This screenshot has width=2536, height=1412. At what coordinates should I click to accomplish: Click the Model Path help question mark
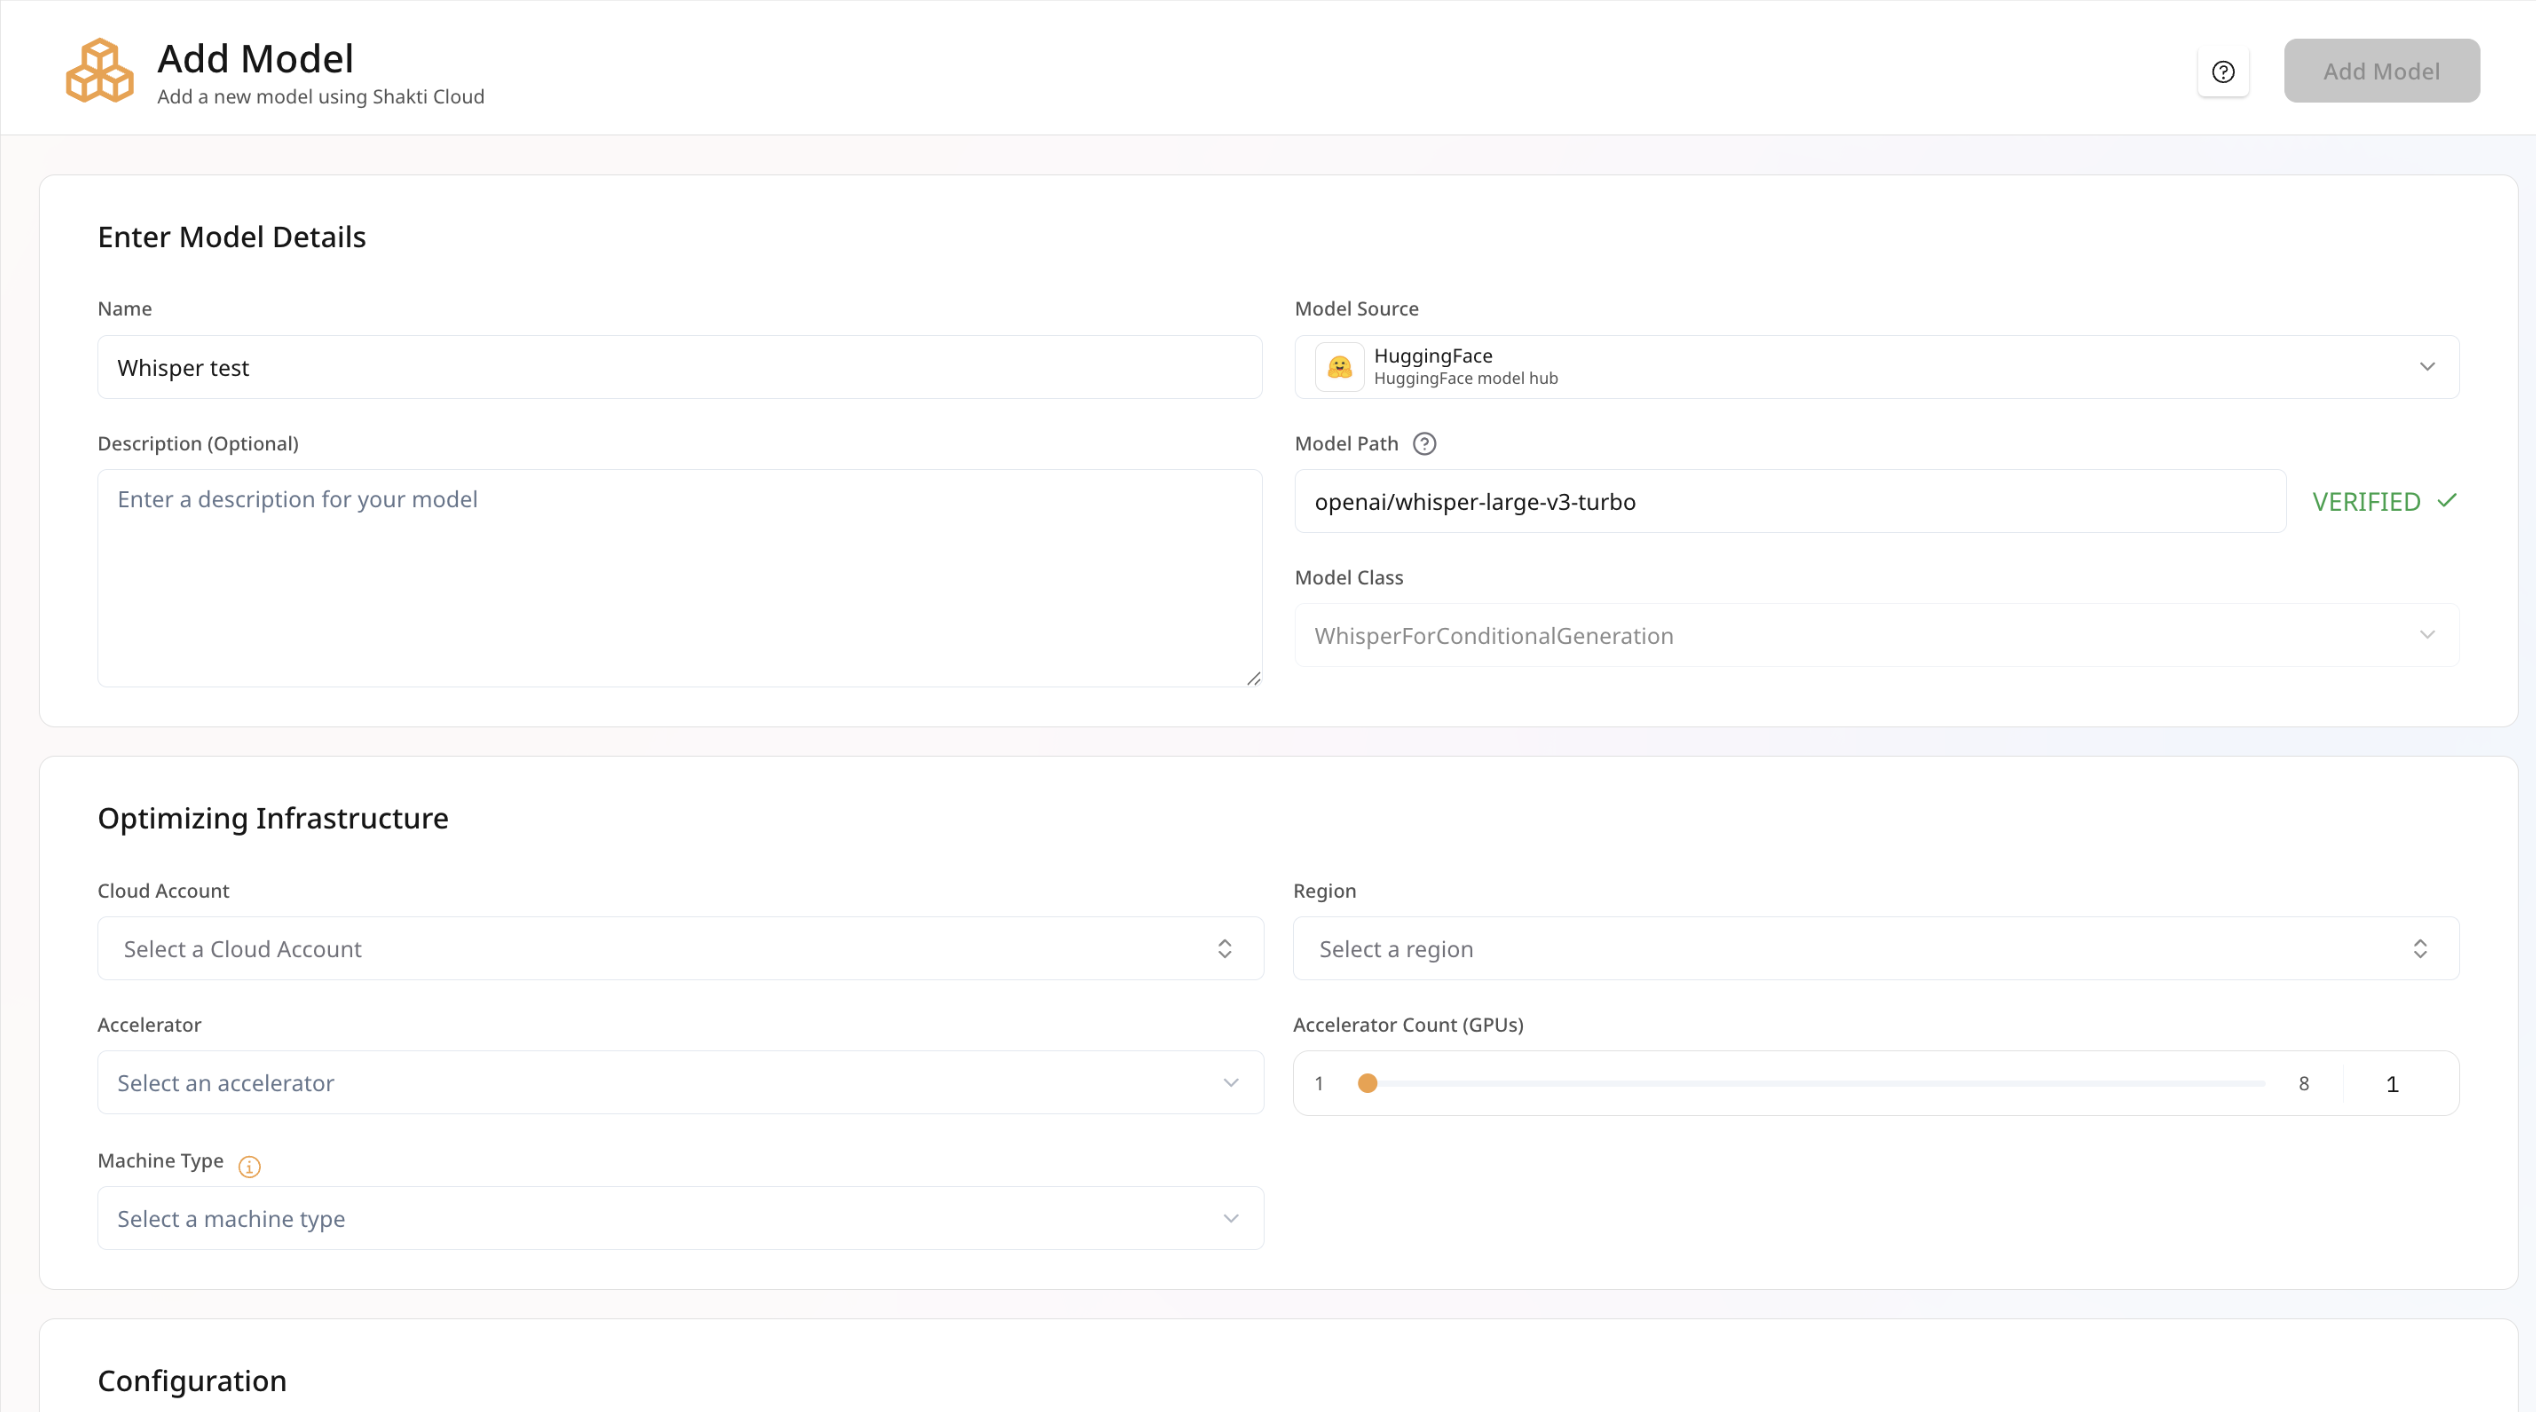point(1424,443)
